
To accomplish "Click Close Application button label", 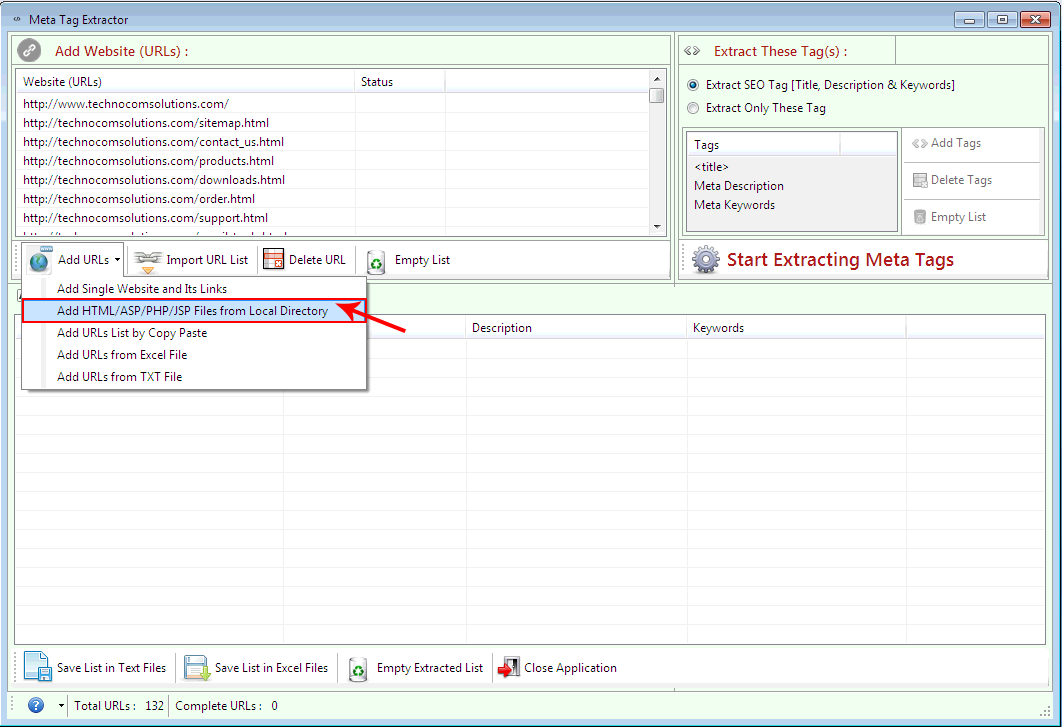I will 570,667.
